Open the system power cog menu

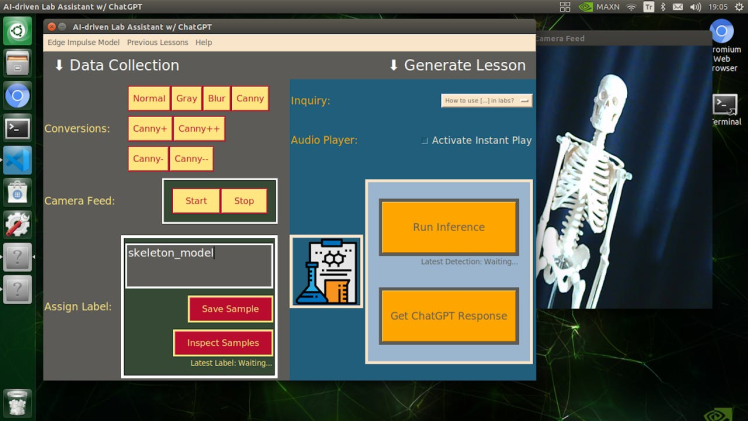tap(739, 7)
